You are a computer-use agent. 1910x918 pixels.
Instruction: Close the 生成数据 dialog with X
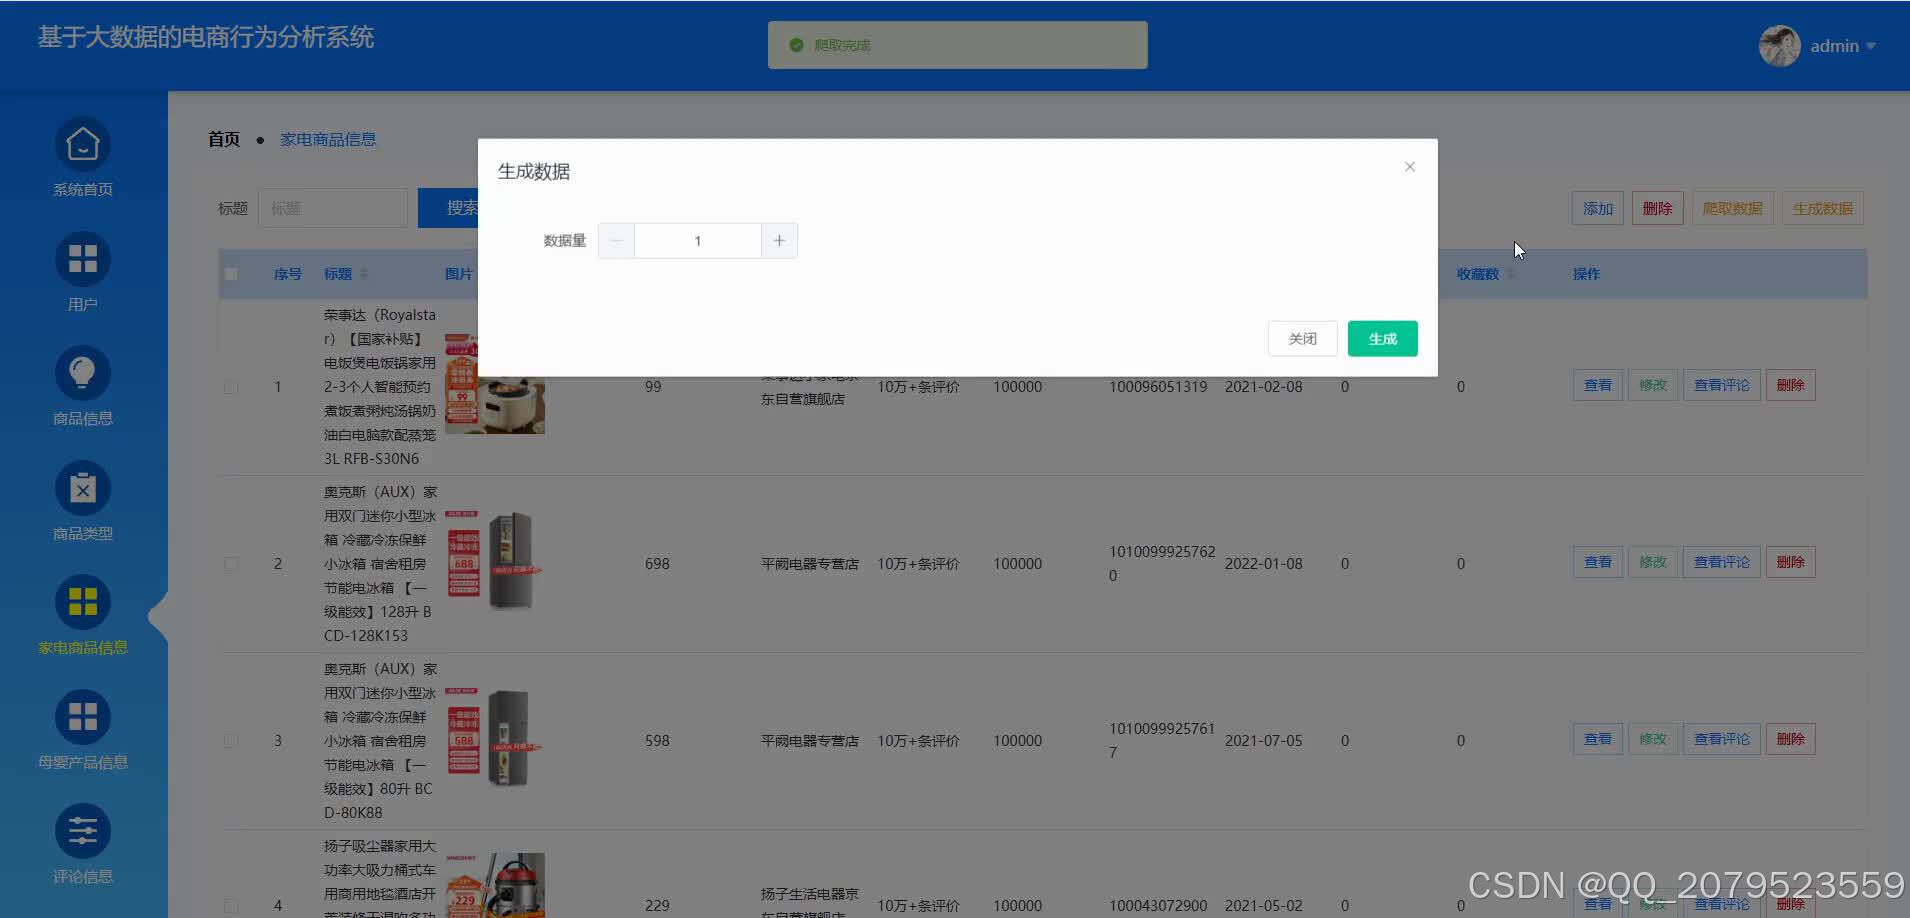[x=1409, y=167]
